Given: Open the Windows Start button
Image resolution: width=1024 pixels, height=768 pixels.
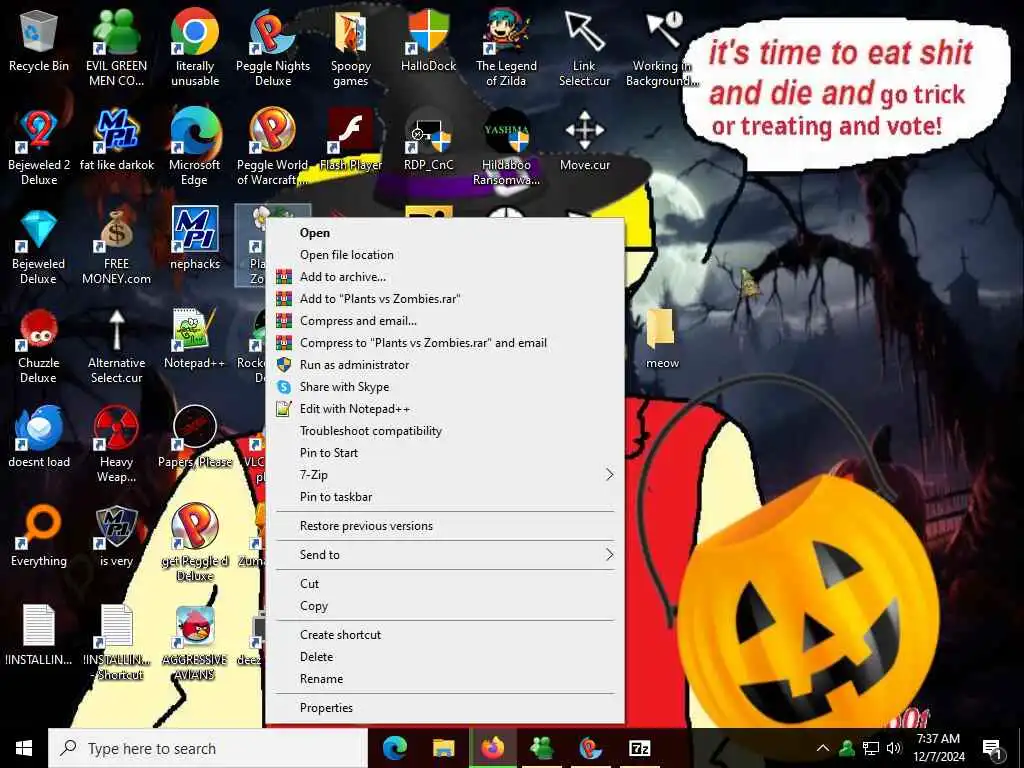Looking at the screenshot, I should (24, 748).
